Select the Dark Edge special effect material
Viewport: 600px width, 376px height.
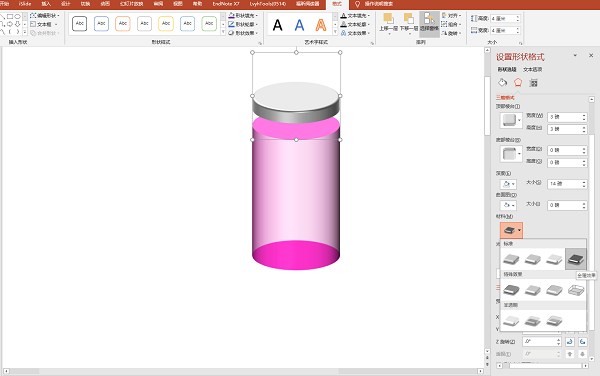click(x=511, y=290)
